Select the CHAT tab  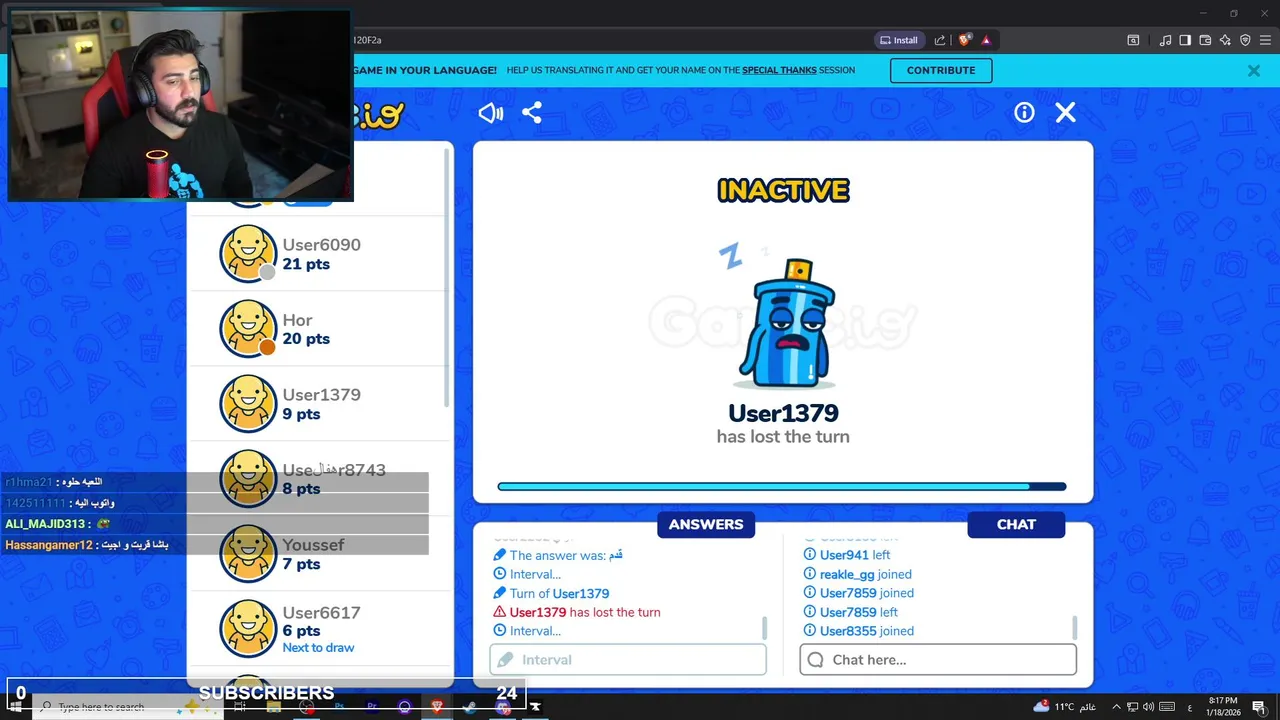point(1016,525)
